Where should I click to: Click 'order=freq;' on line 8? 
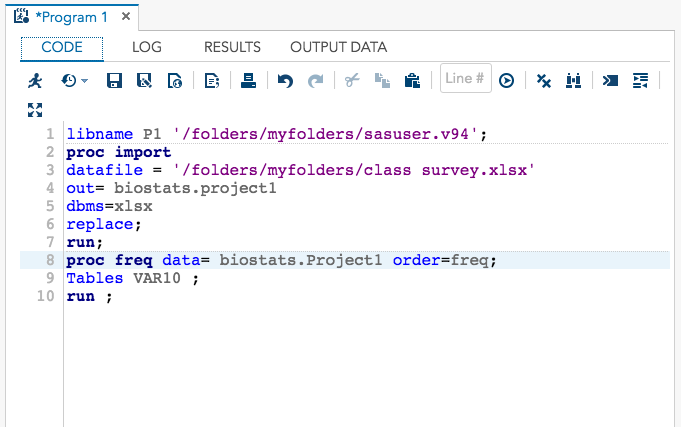[x=444, y=261]
